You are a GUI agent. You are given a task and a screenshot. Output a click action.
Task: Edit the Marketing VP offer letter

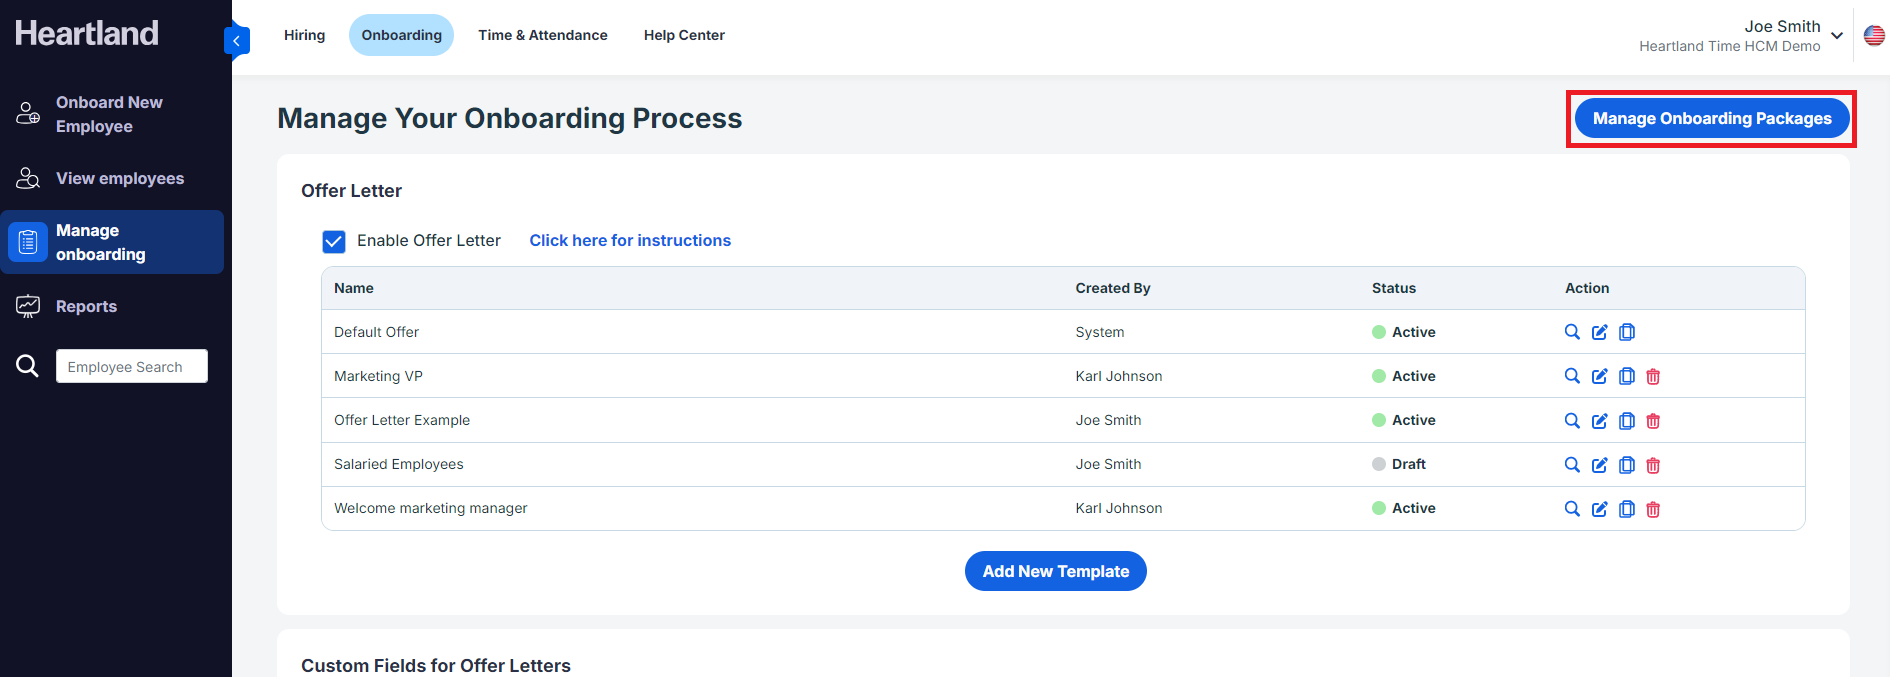[1599, 376]
